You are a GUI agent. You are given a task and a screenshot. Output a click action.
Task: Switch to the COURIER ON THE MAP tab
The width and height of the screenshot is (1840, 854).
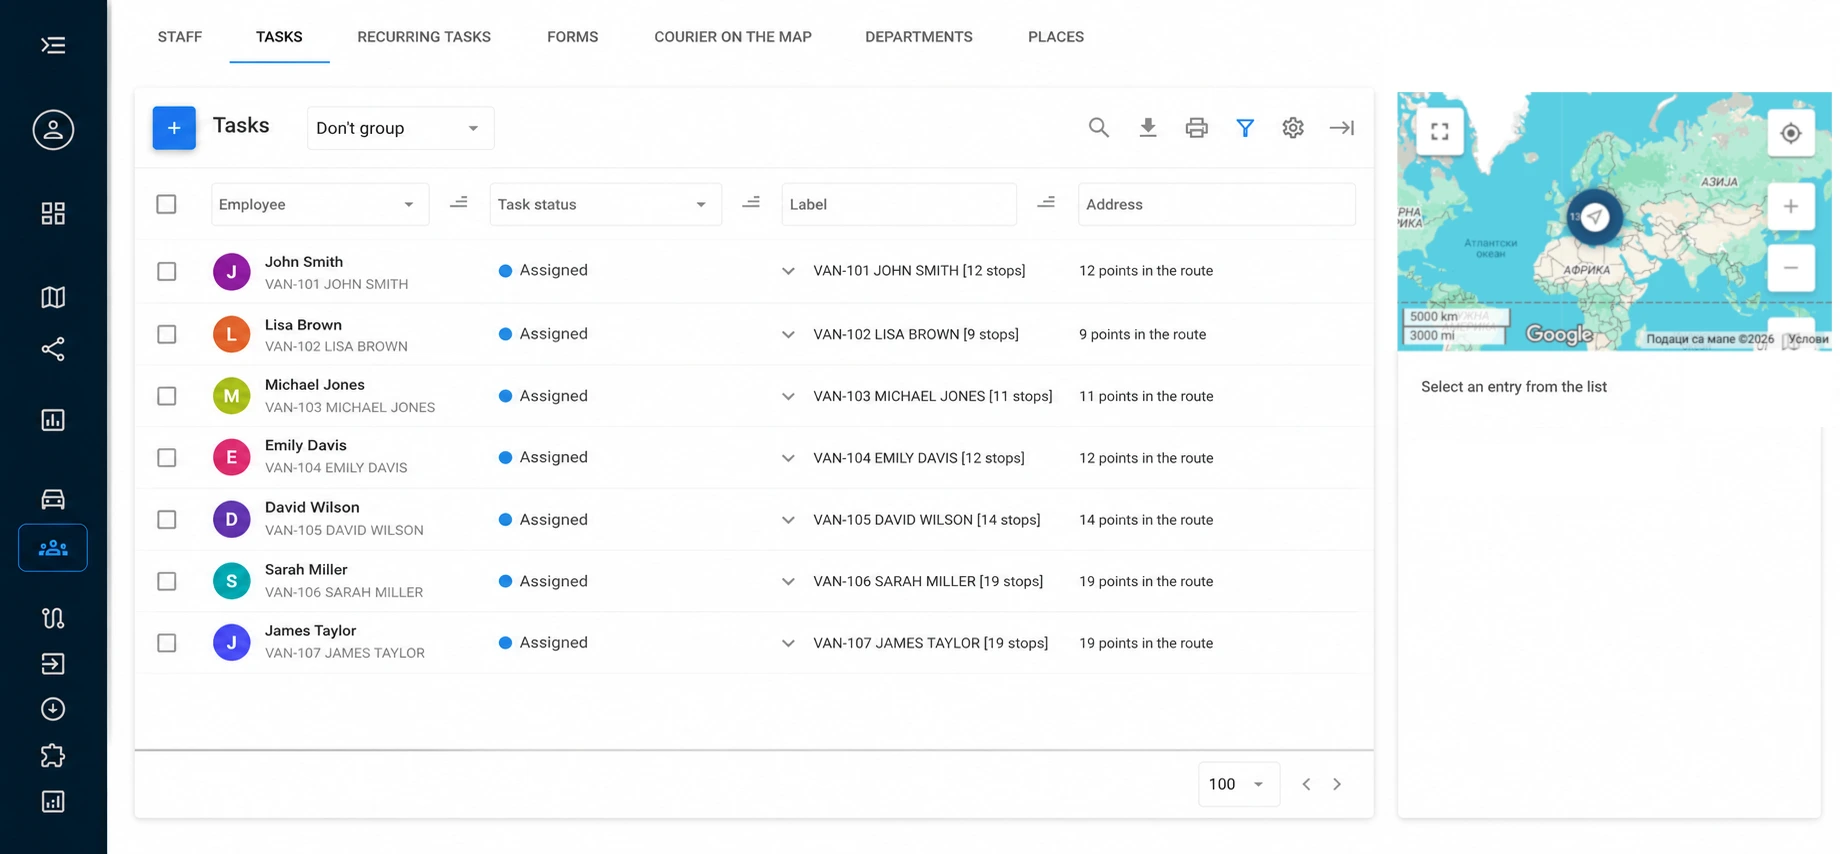pos(733,37)
